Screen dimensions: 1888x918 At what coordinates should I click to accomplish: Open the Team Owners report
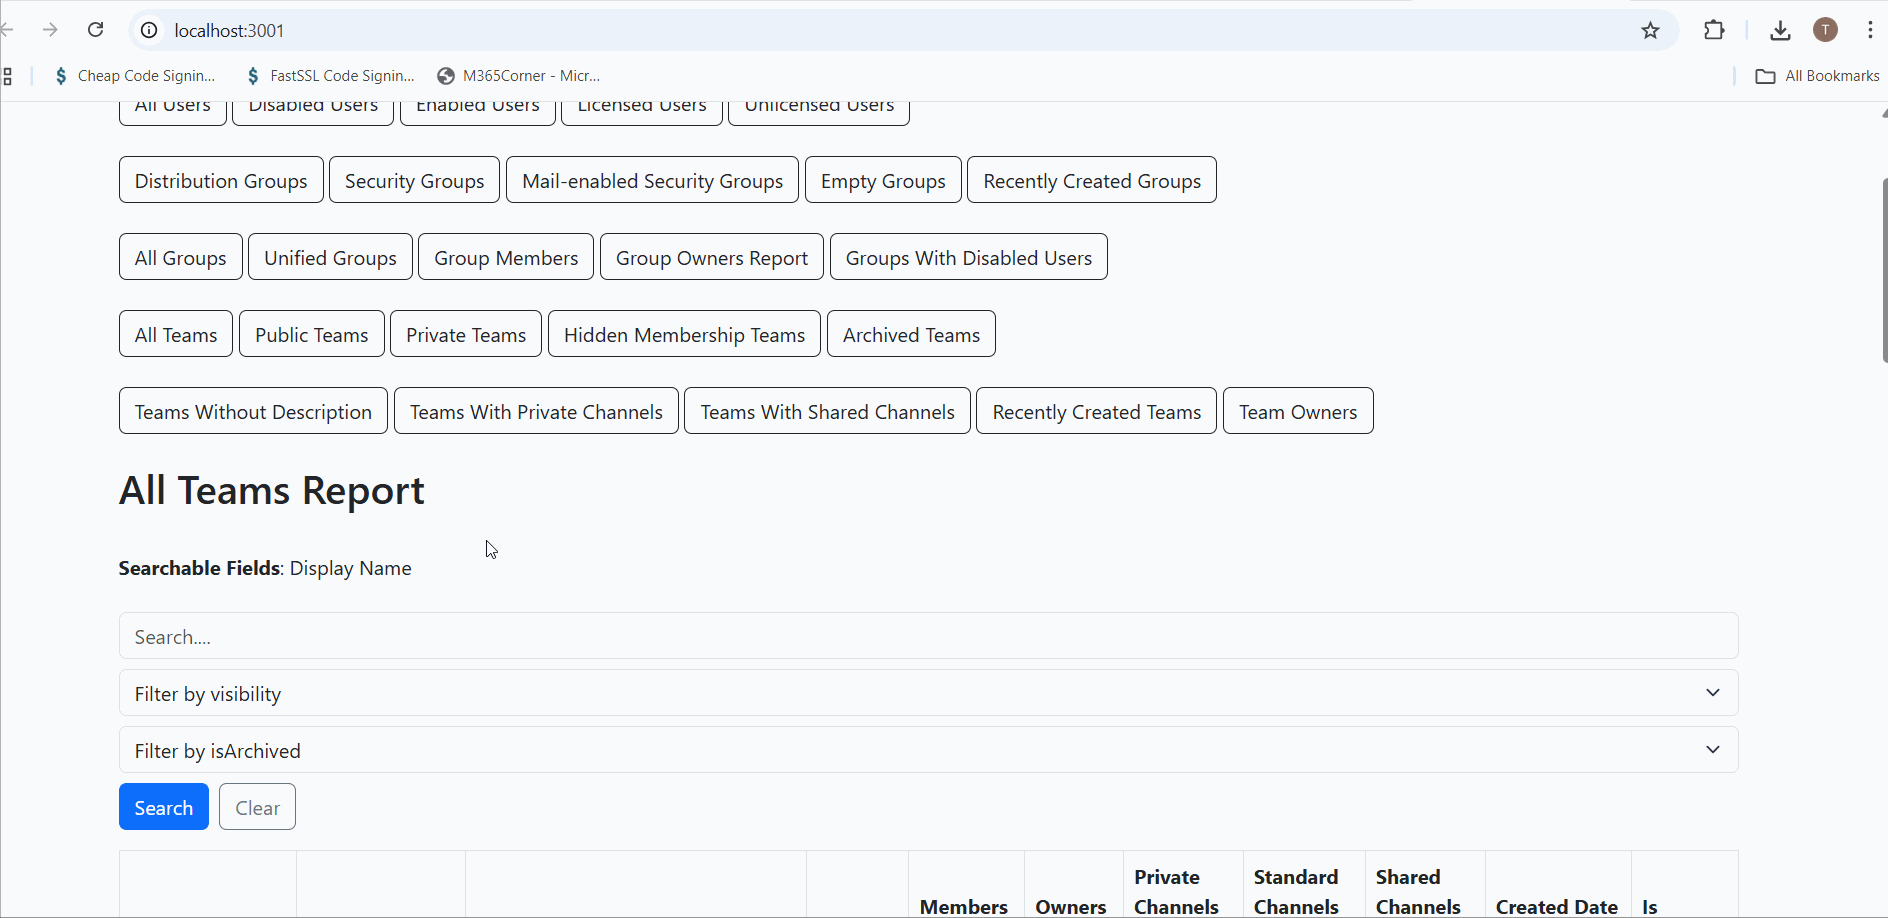pos(1297,411)
